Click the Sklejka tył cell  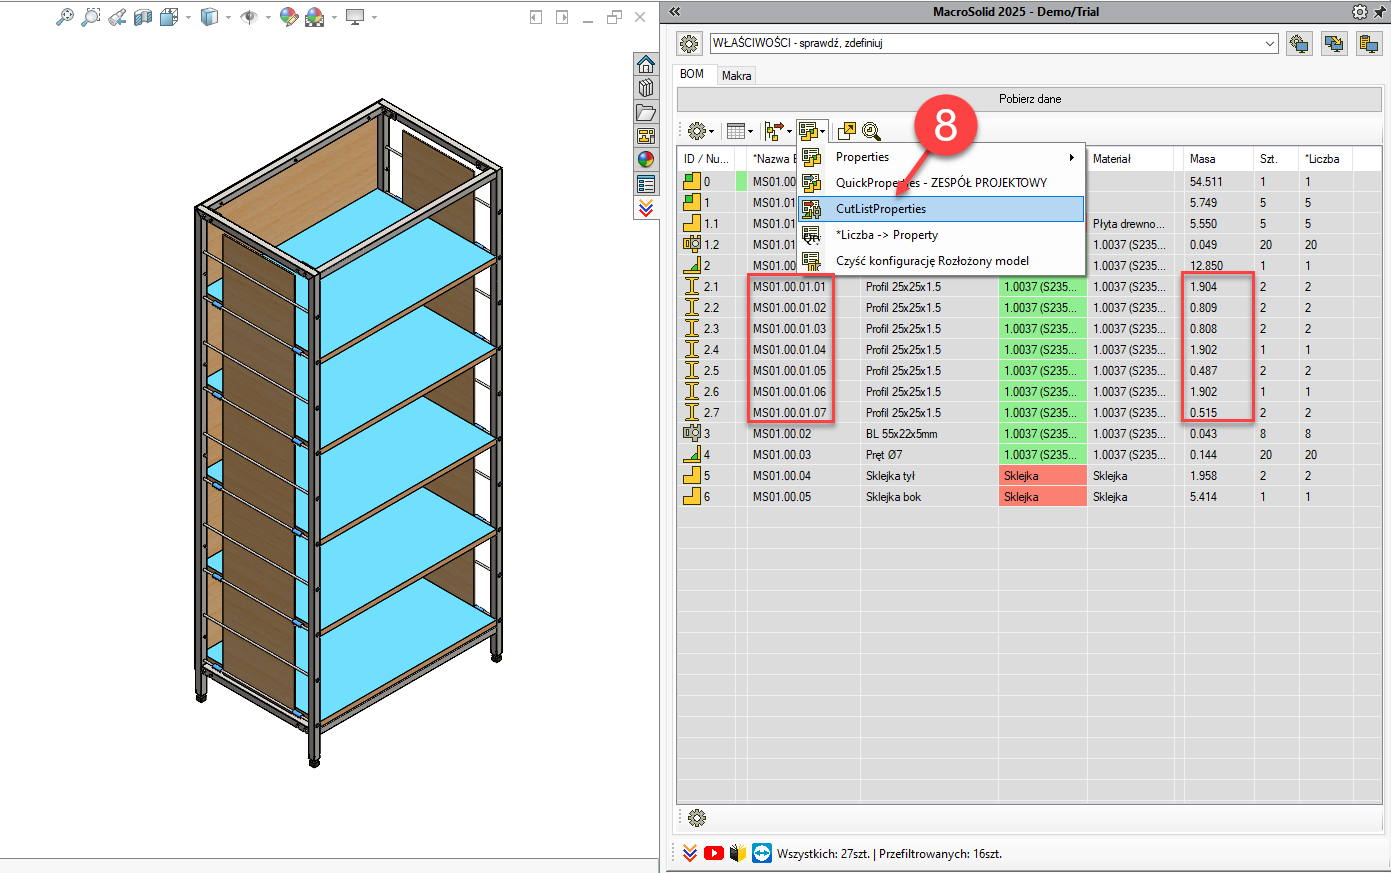(x=929, y=476)
